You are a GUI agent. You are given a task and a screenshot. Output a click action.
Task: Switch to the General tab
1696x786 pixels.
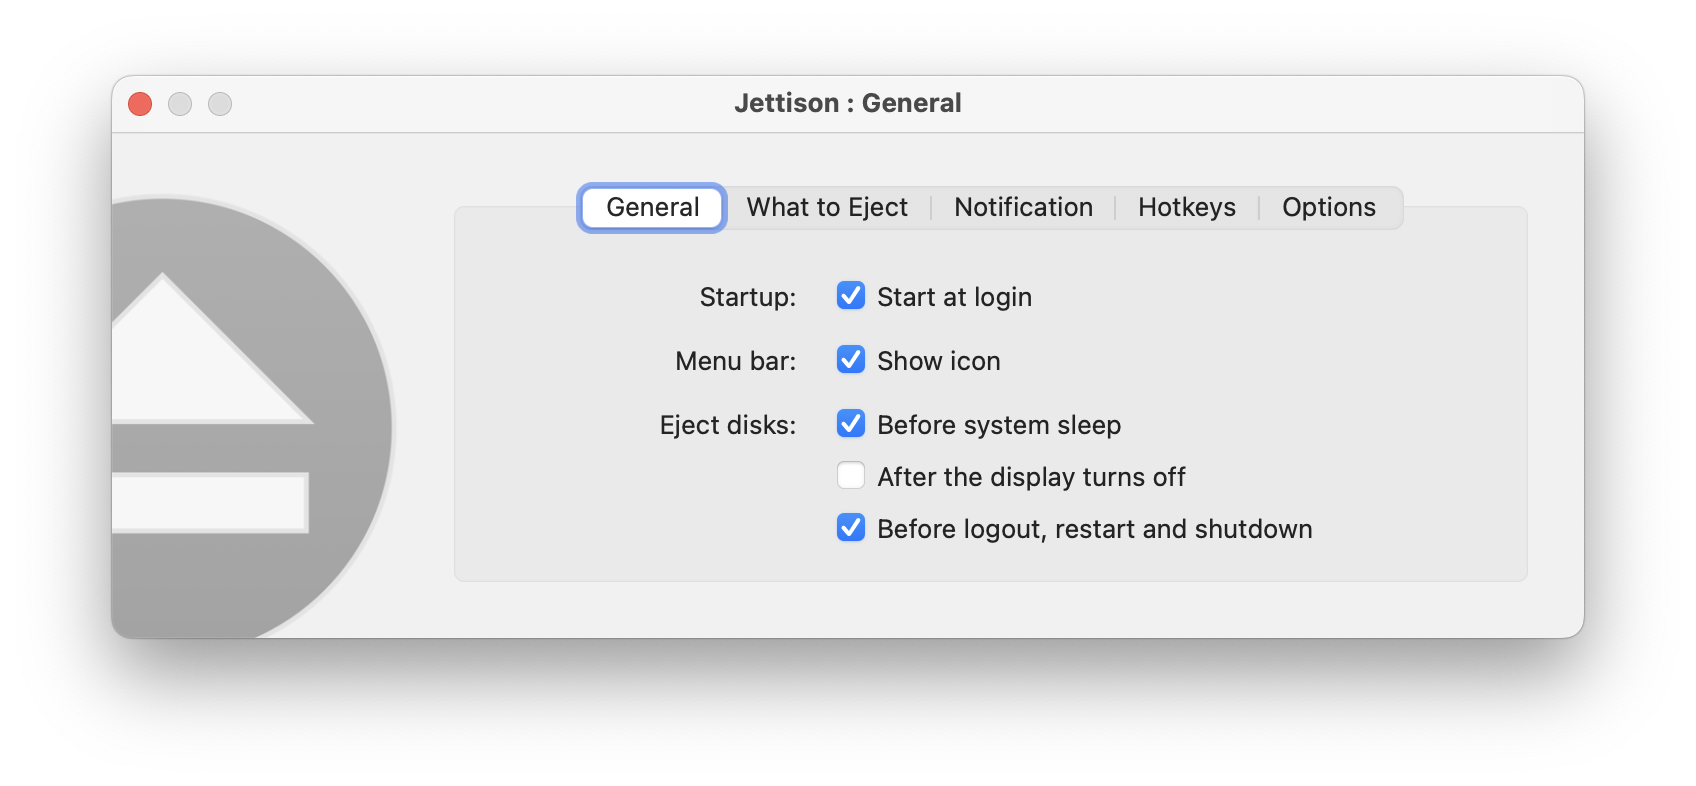[x=652, y=207]
